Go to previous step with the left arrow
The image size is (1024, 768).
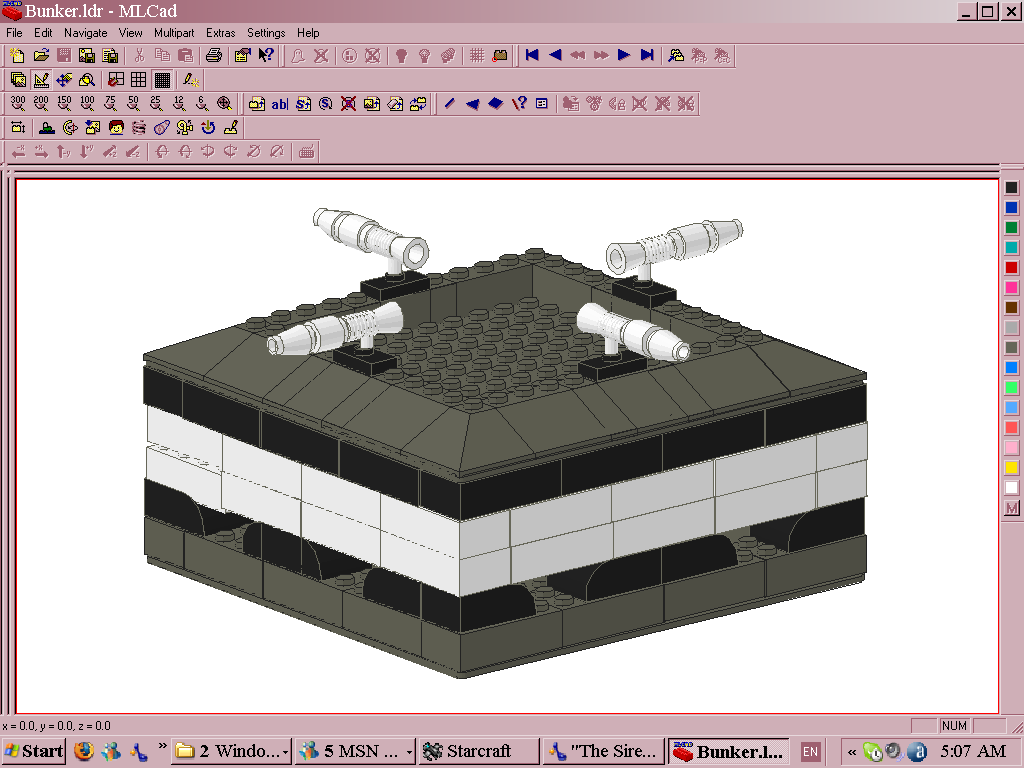coord(555,56)
